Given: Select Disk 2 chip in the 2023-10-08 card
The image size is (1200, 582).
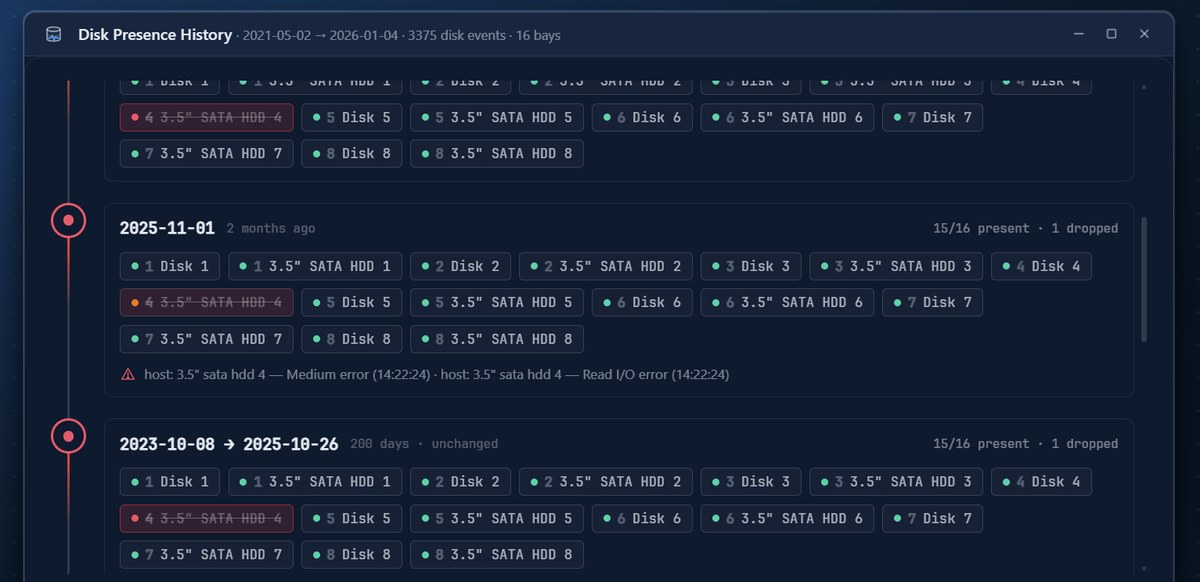Looking at the screenshot, I should click(x=460, y=482).
